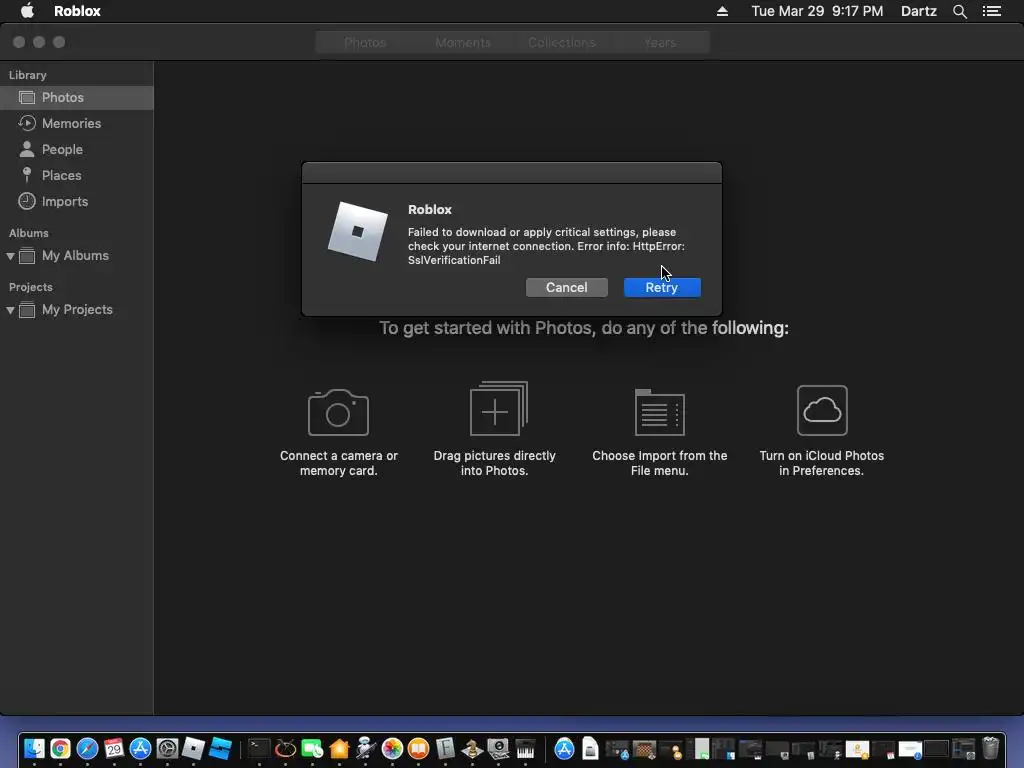The image size is (1024, 768).
Task: Open the Apple menu
Action: (x=27, y=11)
